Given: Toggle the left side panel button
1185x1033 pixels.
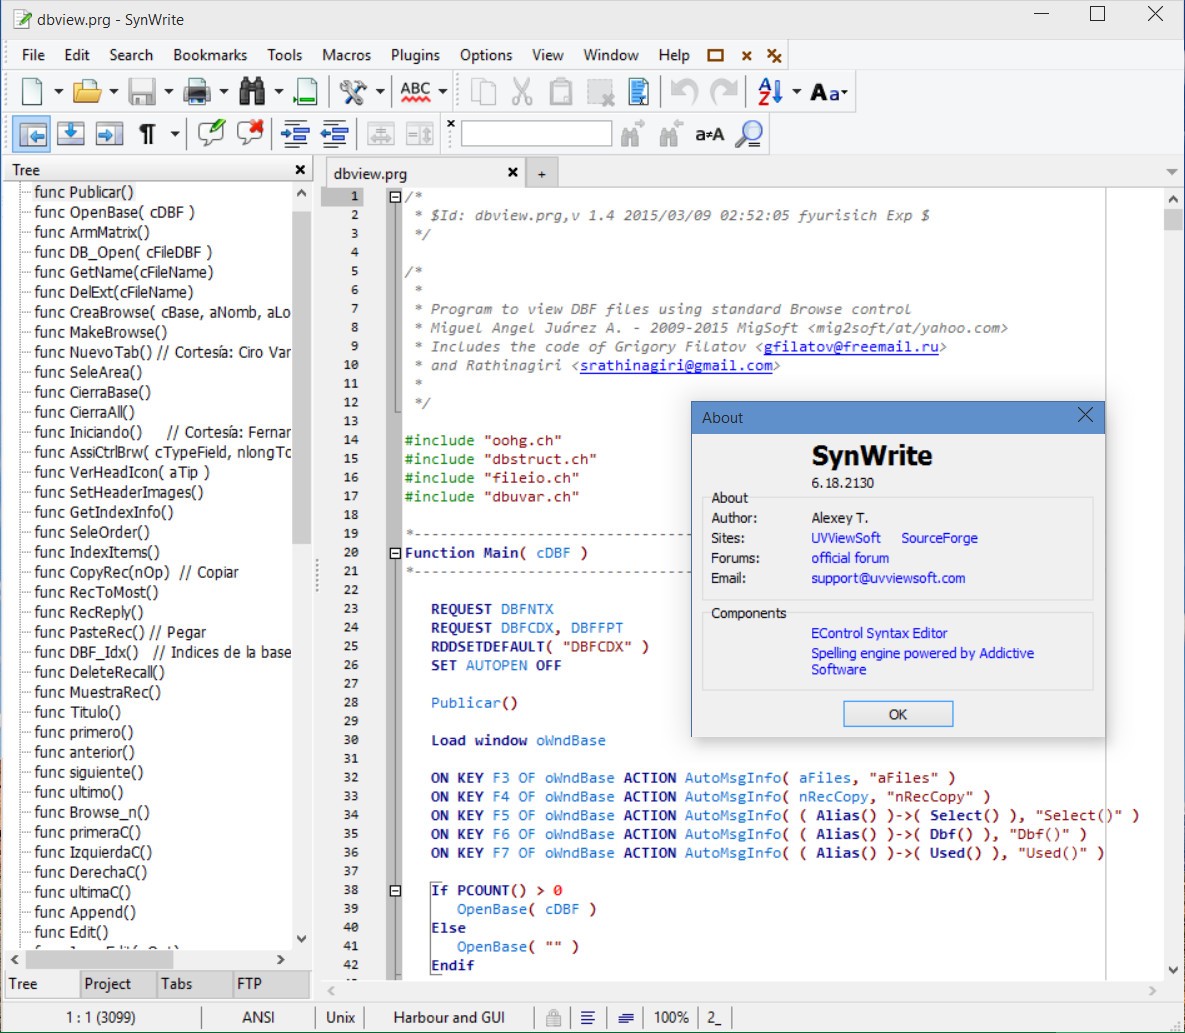Looking at the screenshot, I should (32, 133).
